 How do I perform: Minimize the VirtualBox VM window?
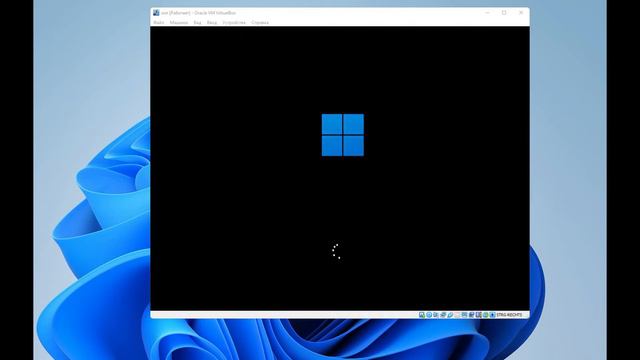(487, 13)
